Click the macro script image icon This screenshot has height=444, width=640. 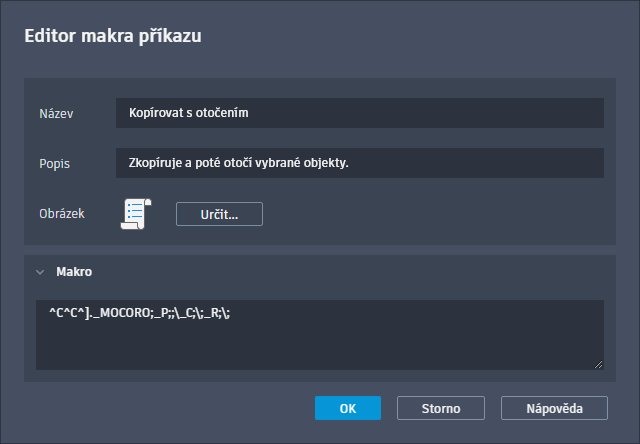(135, 213)
